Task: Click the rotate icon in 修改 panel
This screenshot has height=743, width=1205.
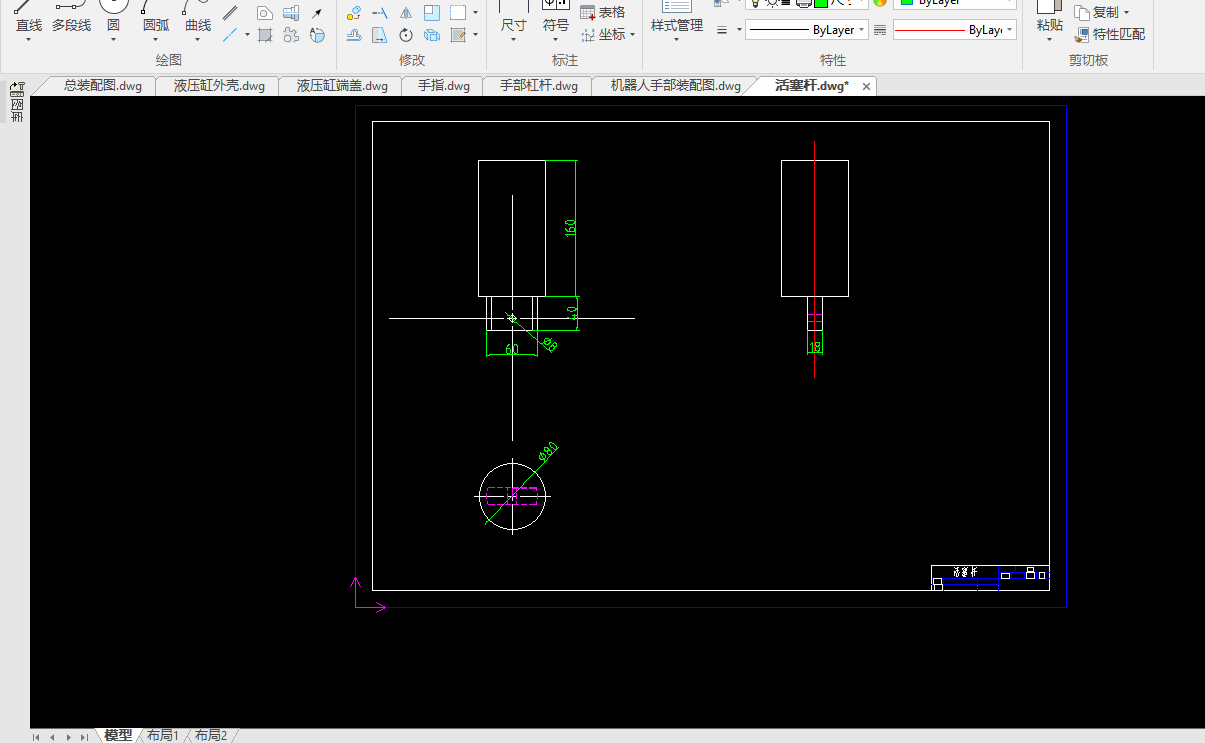Action: [406, 35]
